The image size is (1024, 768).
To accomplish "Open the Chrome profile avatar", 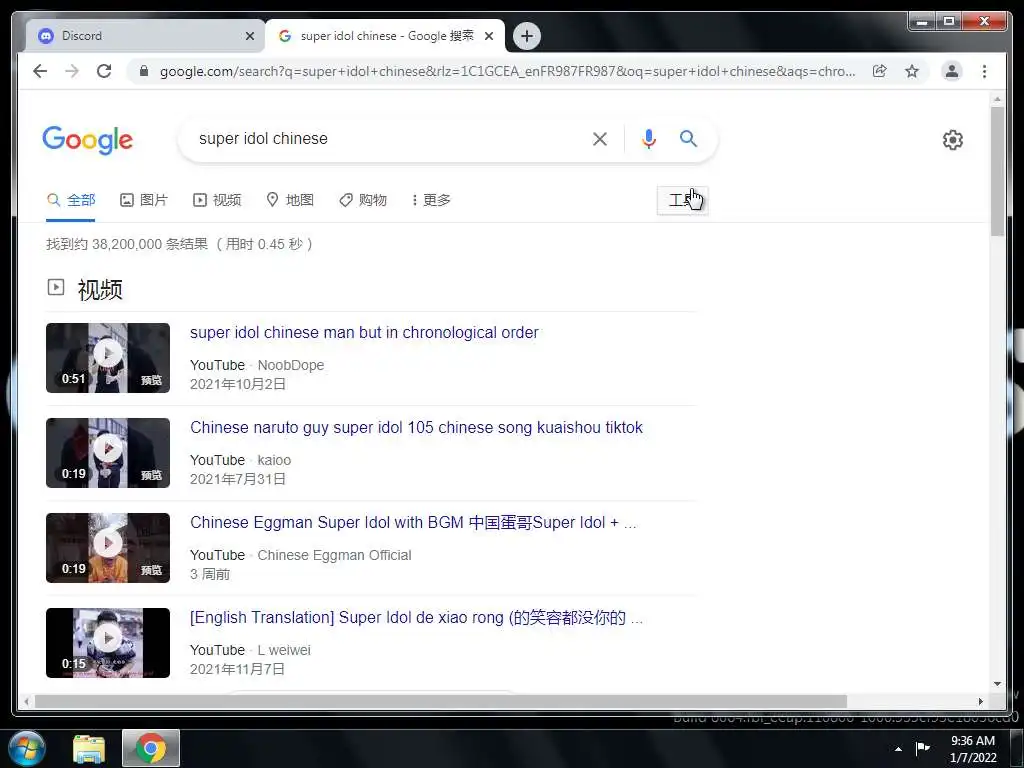I will pyautogui.click(x=952, y=71).
